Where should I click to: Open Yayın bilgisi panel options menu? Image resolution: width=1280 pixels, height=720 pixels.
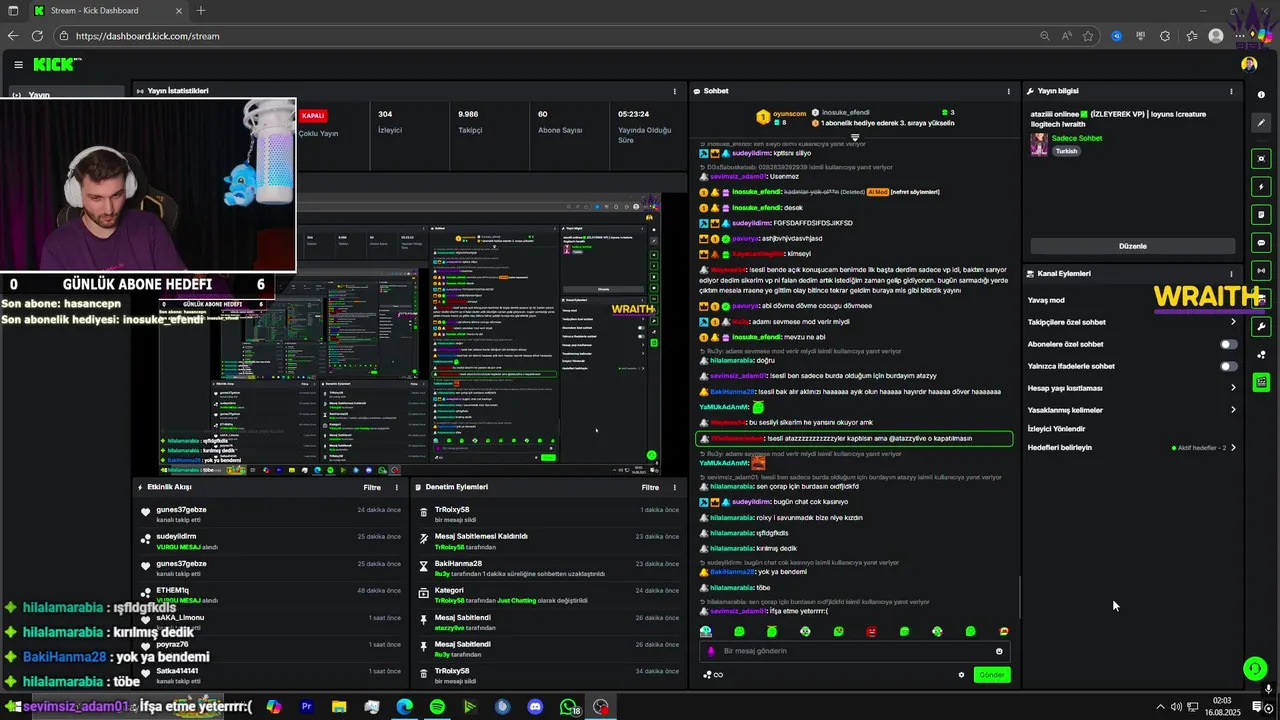coord(1231,91)
